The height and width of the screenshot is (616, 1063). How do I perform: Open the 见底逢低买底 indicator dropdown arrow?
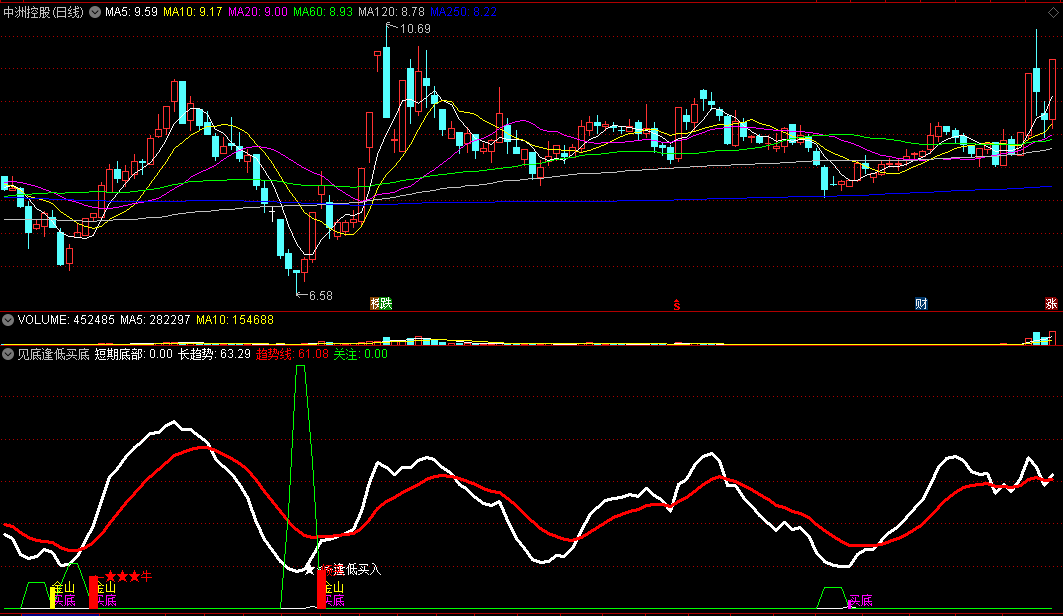pyautogui.click(x=8, y=354)
